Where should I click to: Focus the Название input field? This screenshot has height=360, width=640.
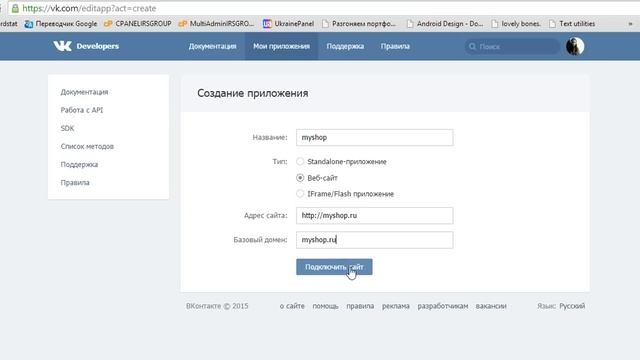click(x=374, y=138)
